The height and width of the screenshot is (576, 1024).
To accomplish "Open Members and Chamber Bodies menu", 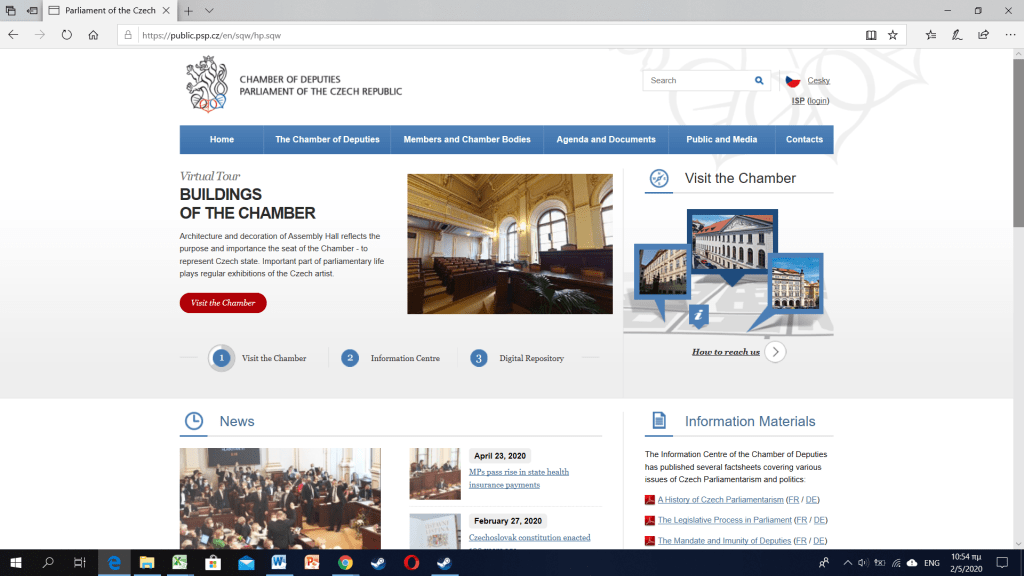I will click(467, 140).
